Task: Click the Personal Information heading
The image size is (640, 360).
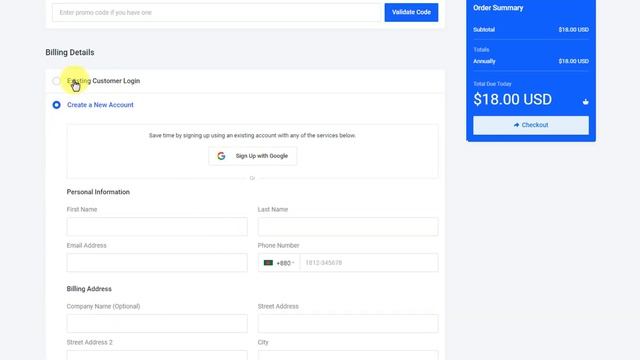Action: coord(98,192)
